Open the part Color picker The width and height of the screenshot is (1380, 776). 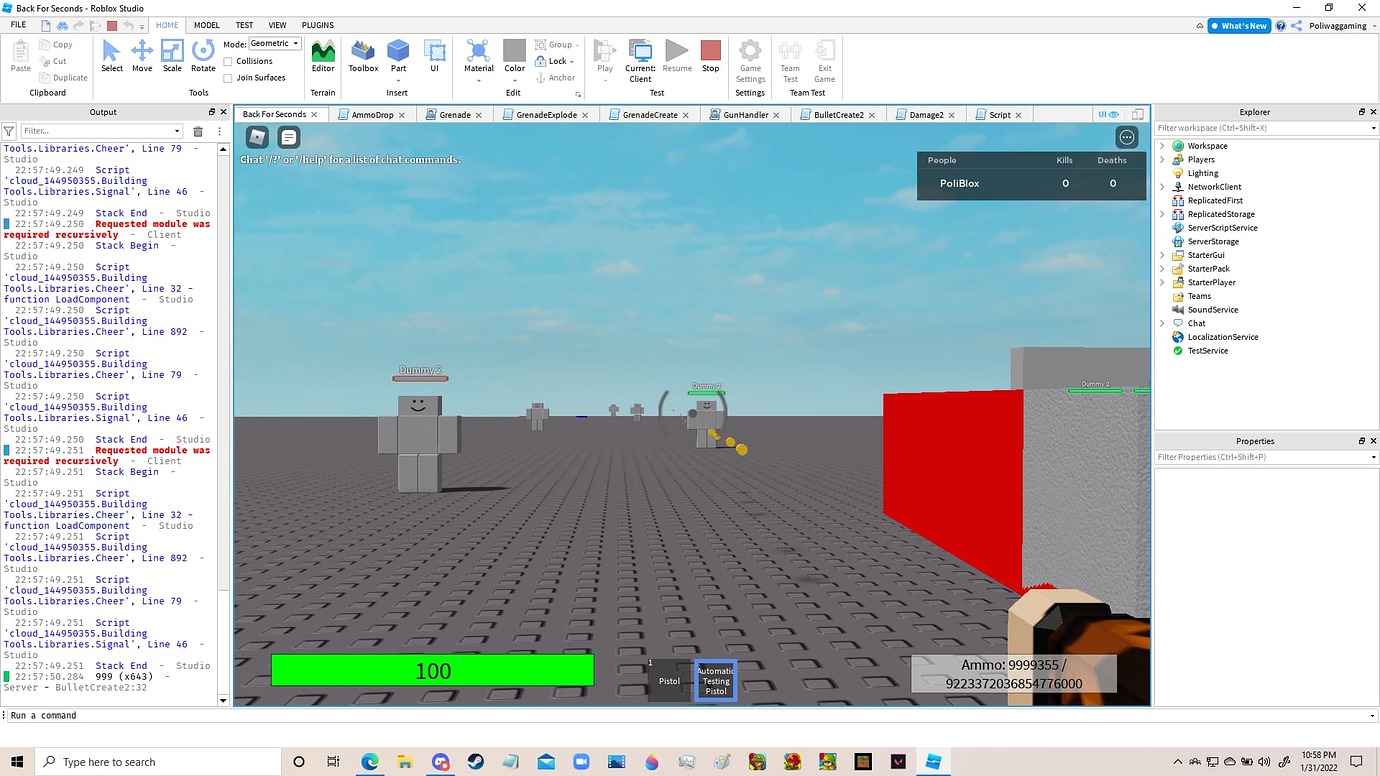coord(514,56)
